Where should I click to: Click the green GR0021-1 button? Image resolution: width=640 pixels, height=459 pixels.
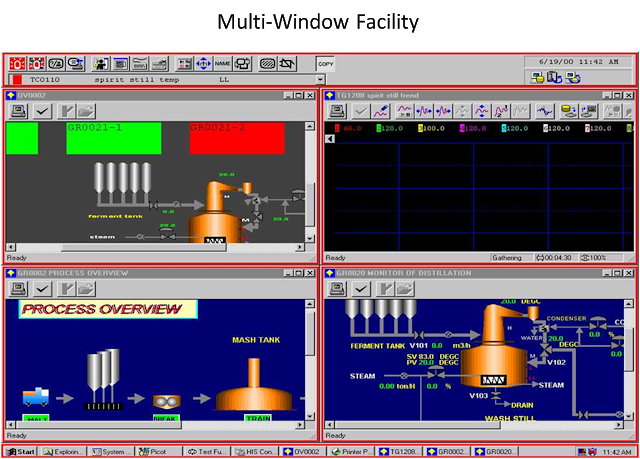(113, 138)
